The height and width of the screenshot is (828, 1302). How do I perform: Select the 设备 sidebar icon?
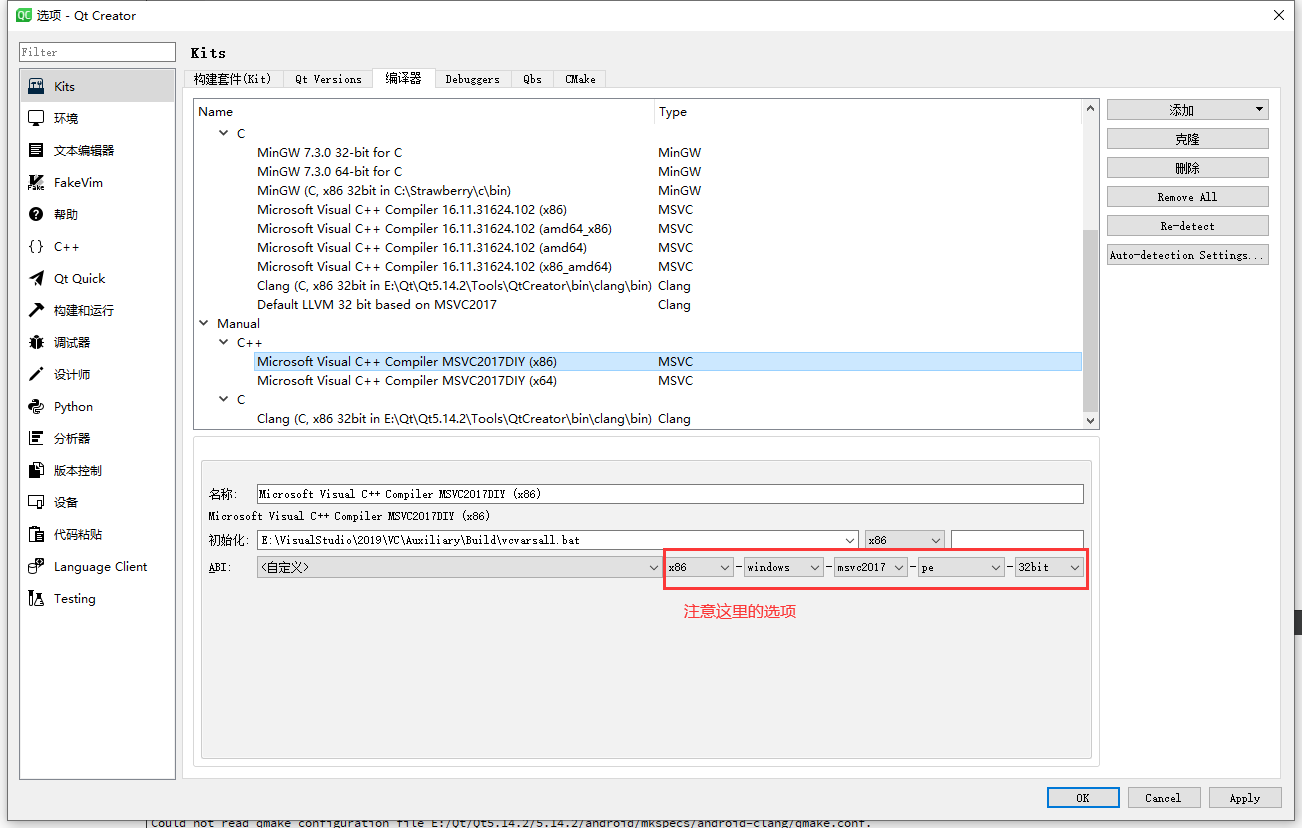click(x=36, y=502)
